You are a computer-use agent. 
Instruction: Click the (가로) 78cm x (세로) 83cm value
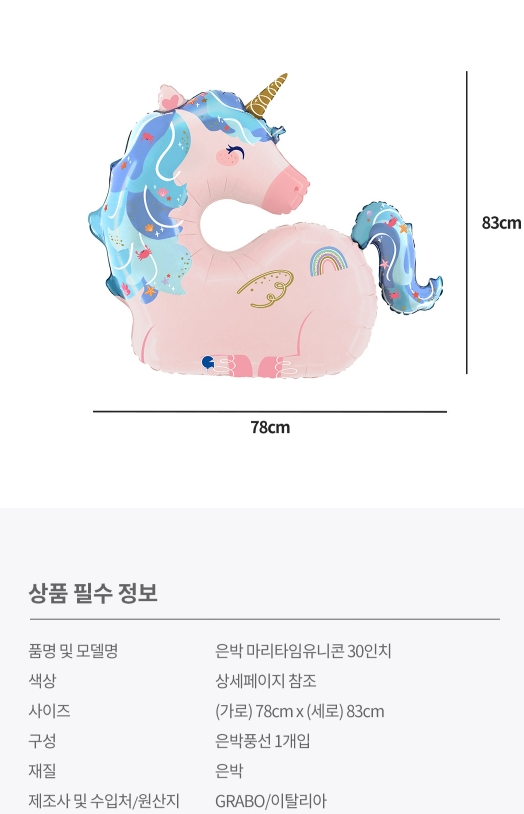point(300,711)
